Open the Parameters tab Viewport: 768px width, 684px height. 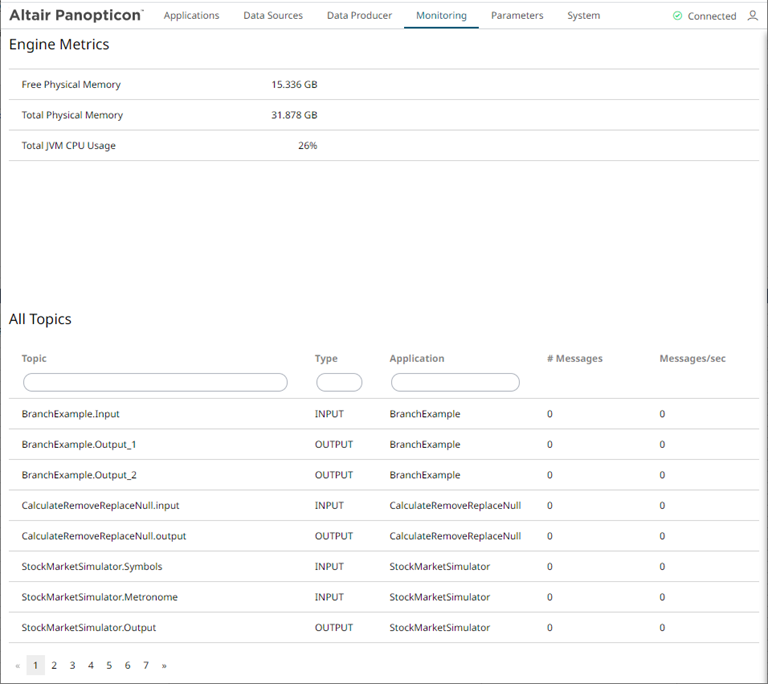517,16
